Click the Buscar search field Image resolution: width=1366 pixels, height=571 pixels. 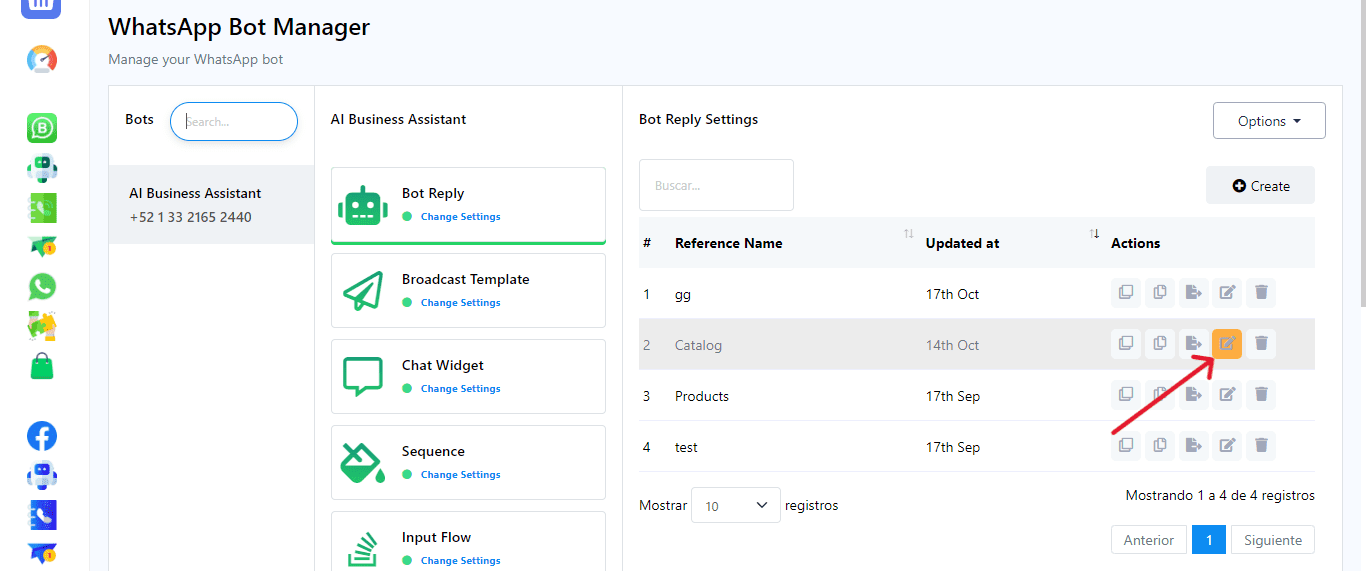(x=716, y=185)
